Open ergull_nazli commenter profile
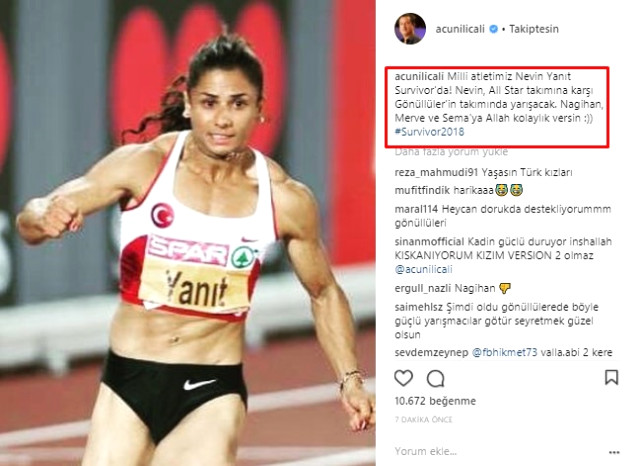Screen dimensions: 640x466 click(x=422, y=288)
